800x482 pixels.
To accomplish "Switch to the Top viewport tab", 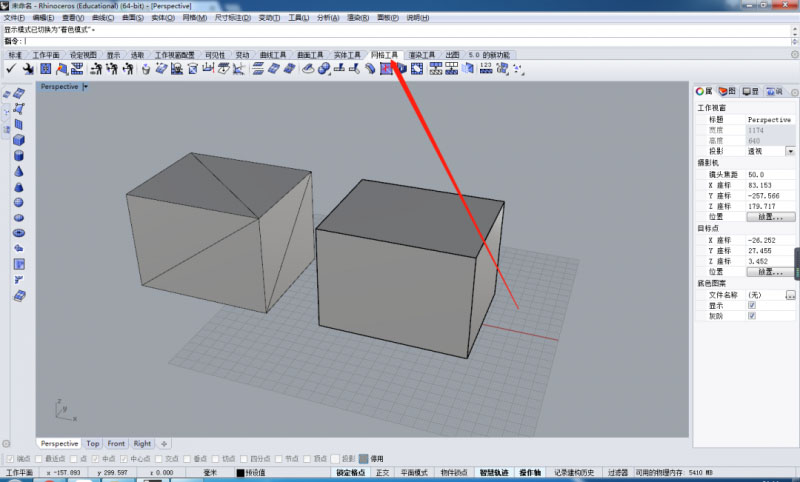I will [x=92, y=443].
